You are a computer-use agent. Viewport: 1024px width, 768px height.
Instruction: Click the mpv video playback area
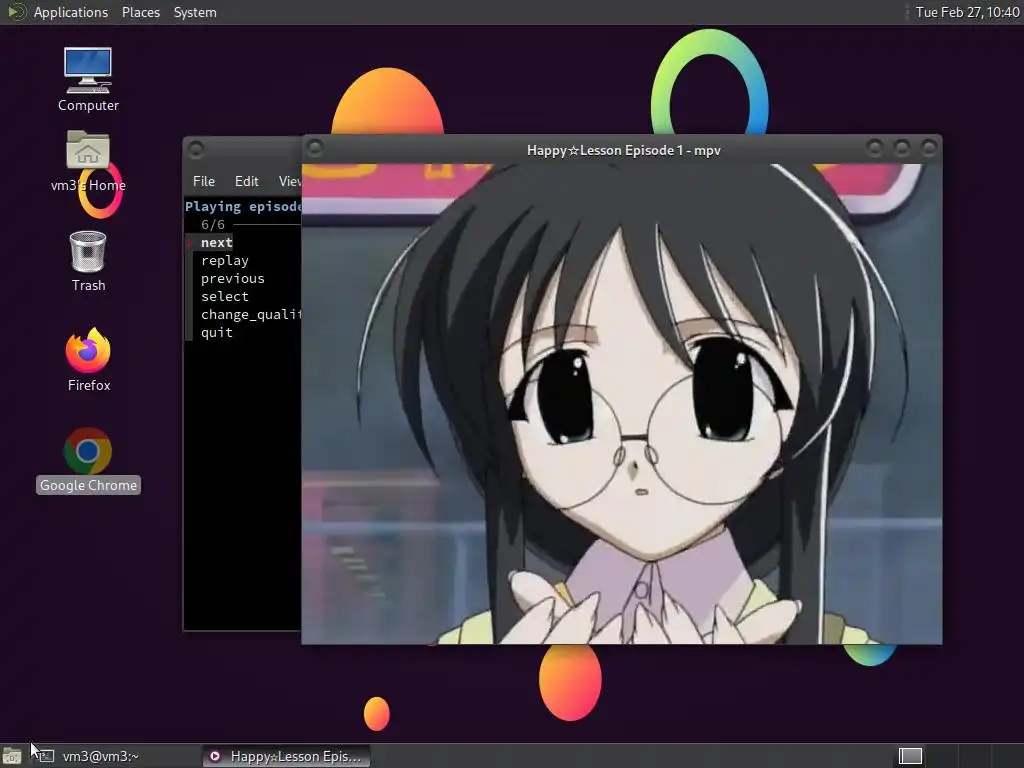pyautogui.click(x=622, y=404)
